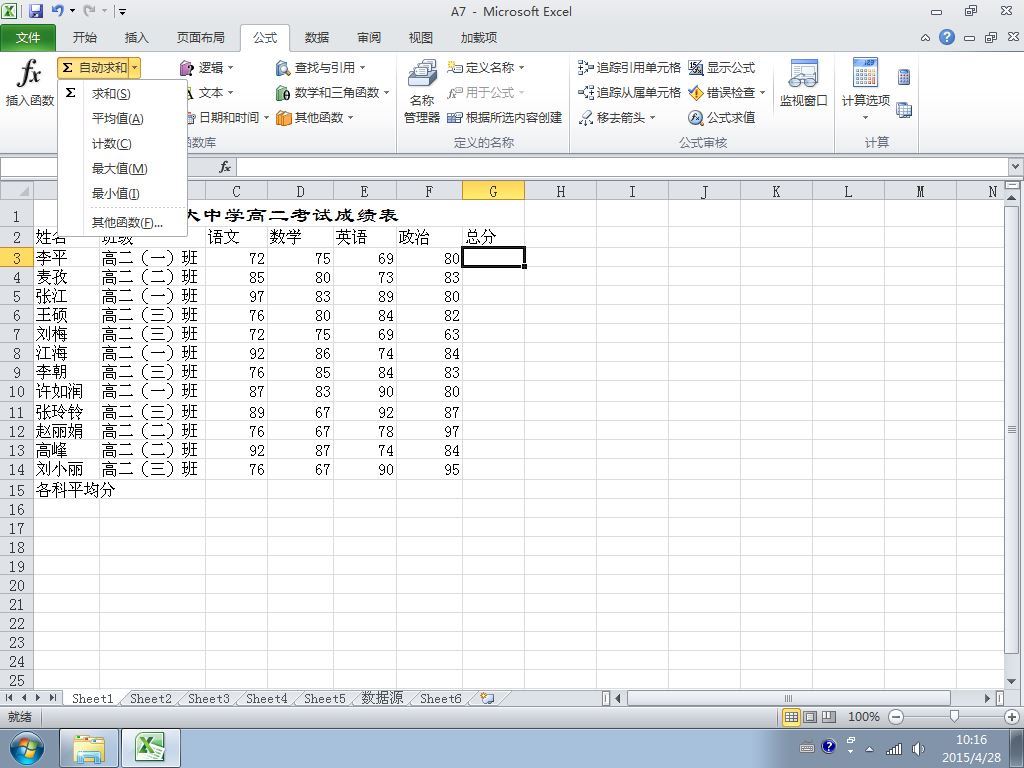Expand the formula bar
Image resolution: width=1024 pixels, height=768 pixels.
pyautogui.click(x=1016, y=167)
